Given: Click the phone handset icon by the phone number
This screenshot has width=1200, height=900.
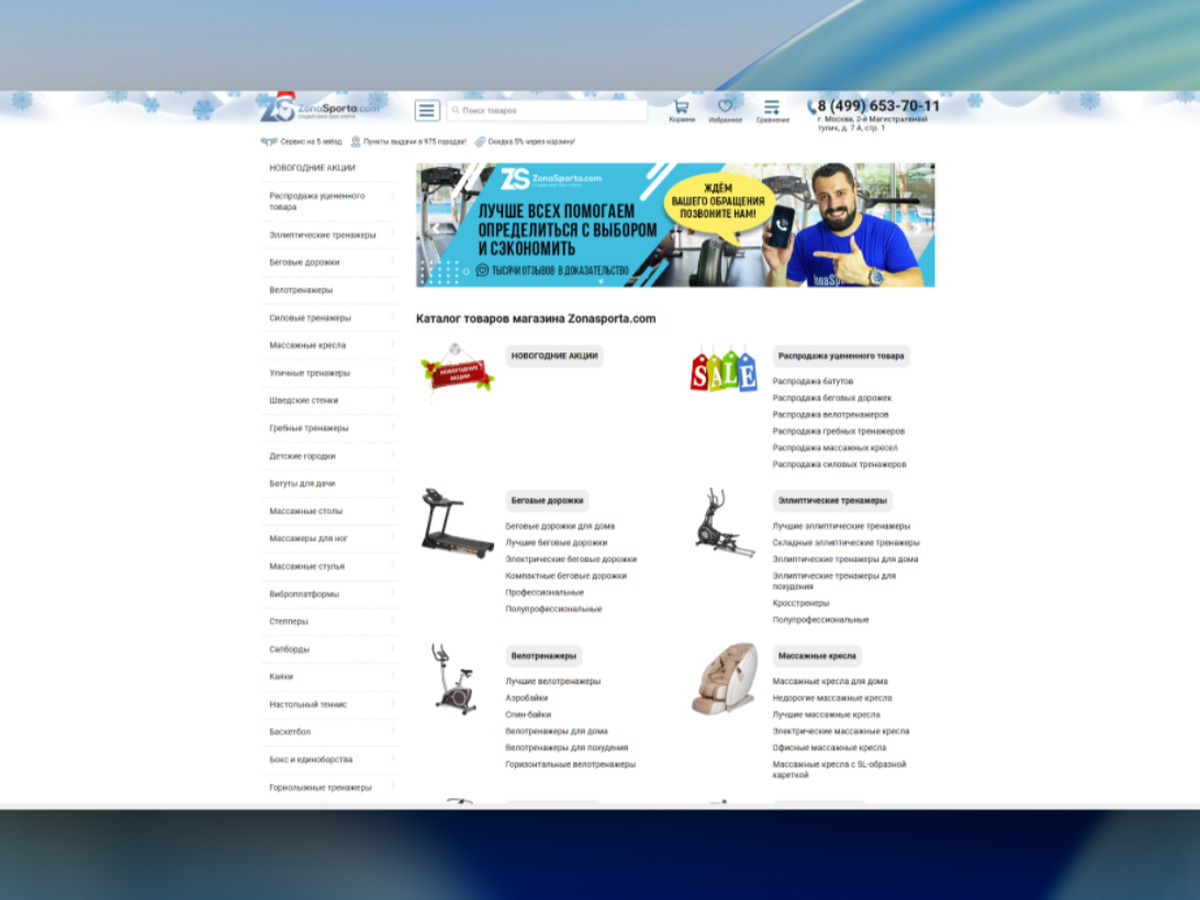Looking at the screenshot, I should tap(811, 107).
